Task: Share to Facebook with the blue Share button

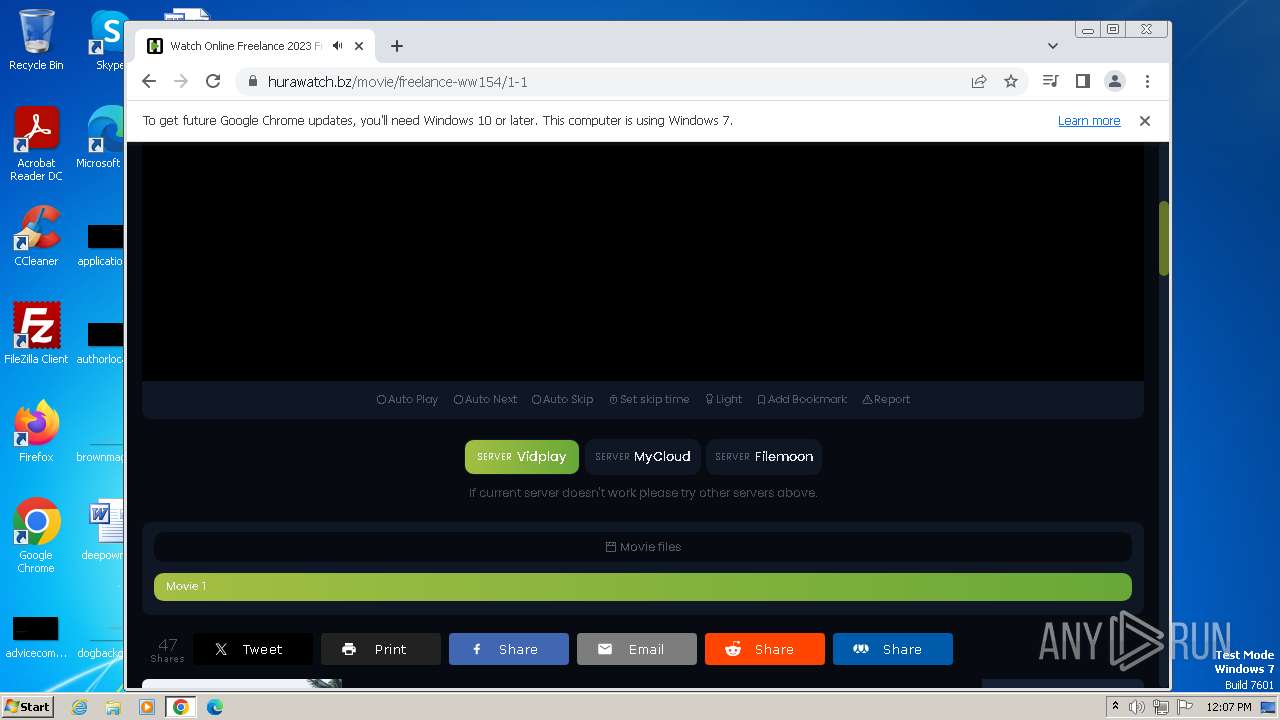Action: [x=509, y=649]
